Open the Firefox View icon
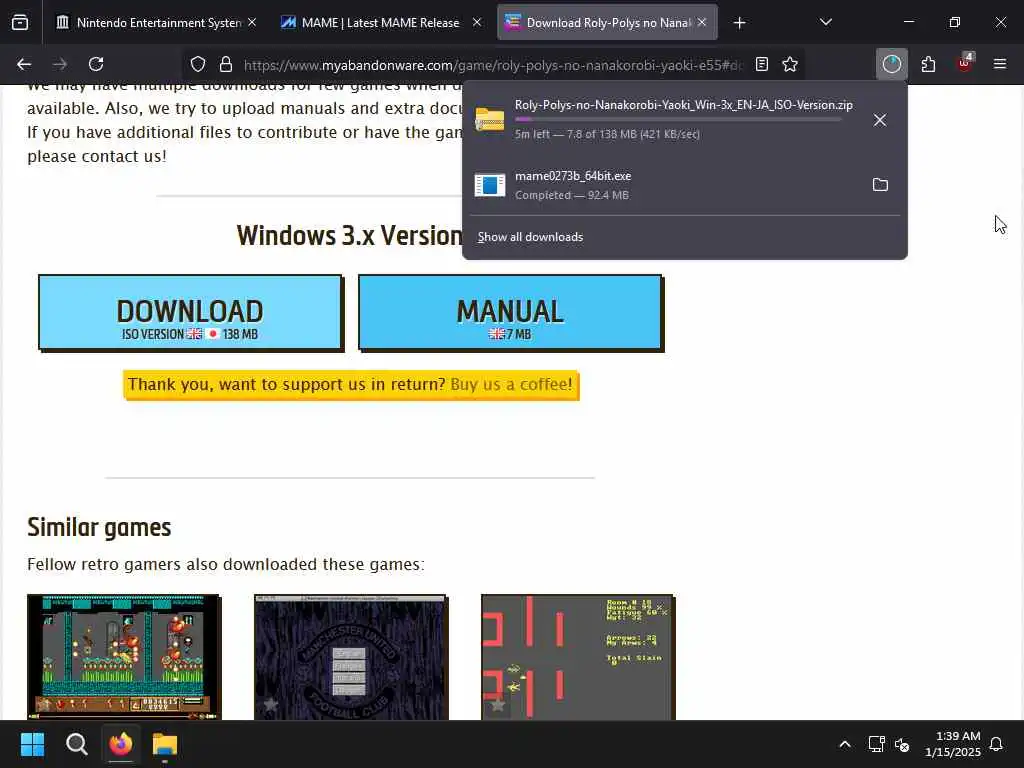Image resolution: width=1024 pixels, height=768 pixels. 20,23
